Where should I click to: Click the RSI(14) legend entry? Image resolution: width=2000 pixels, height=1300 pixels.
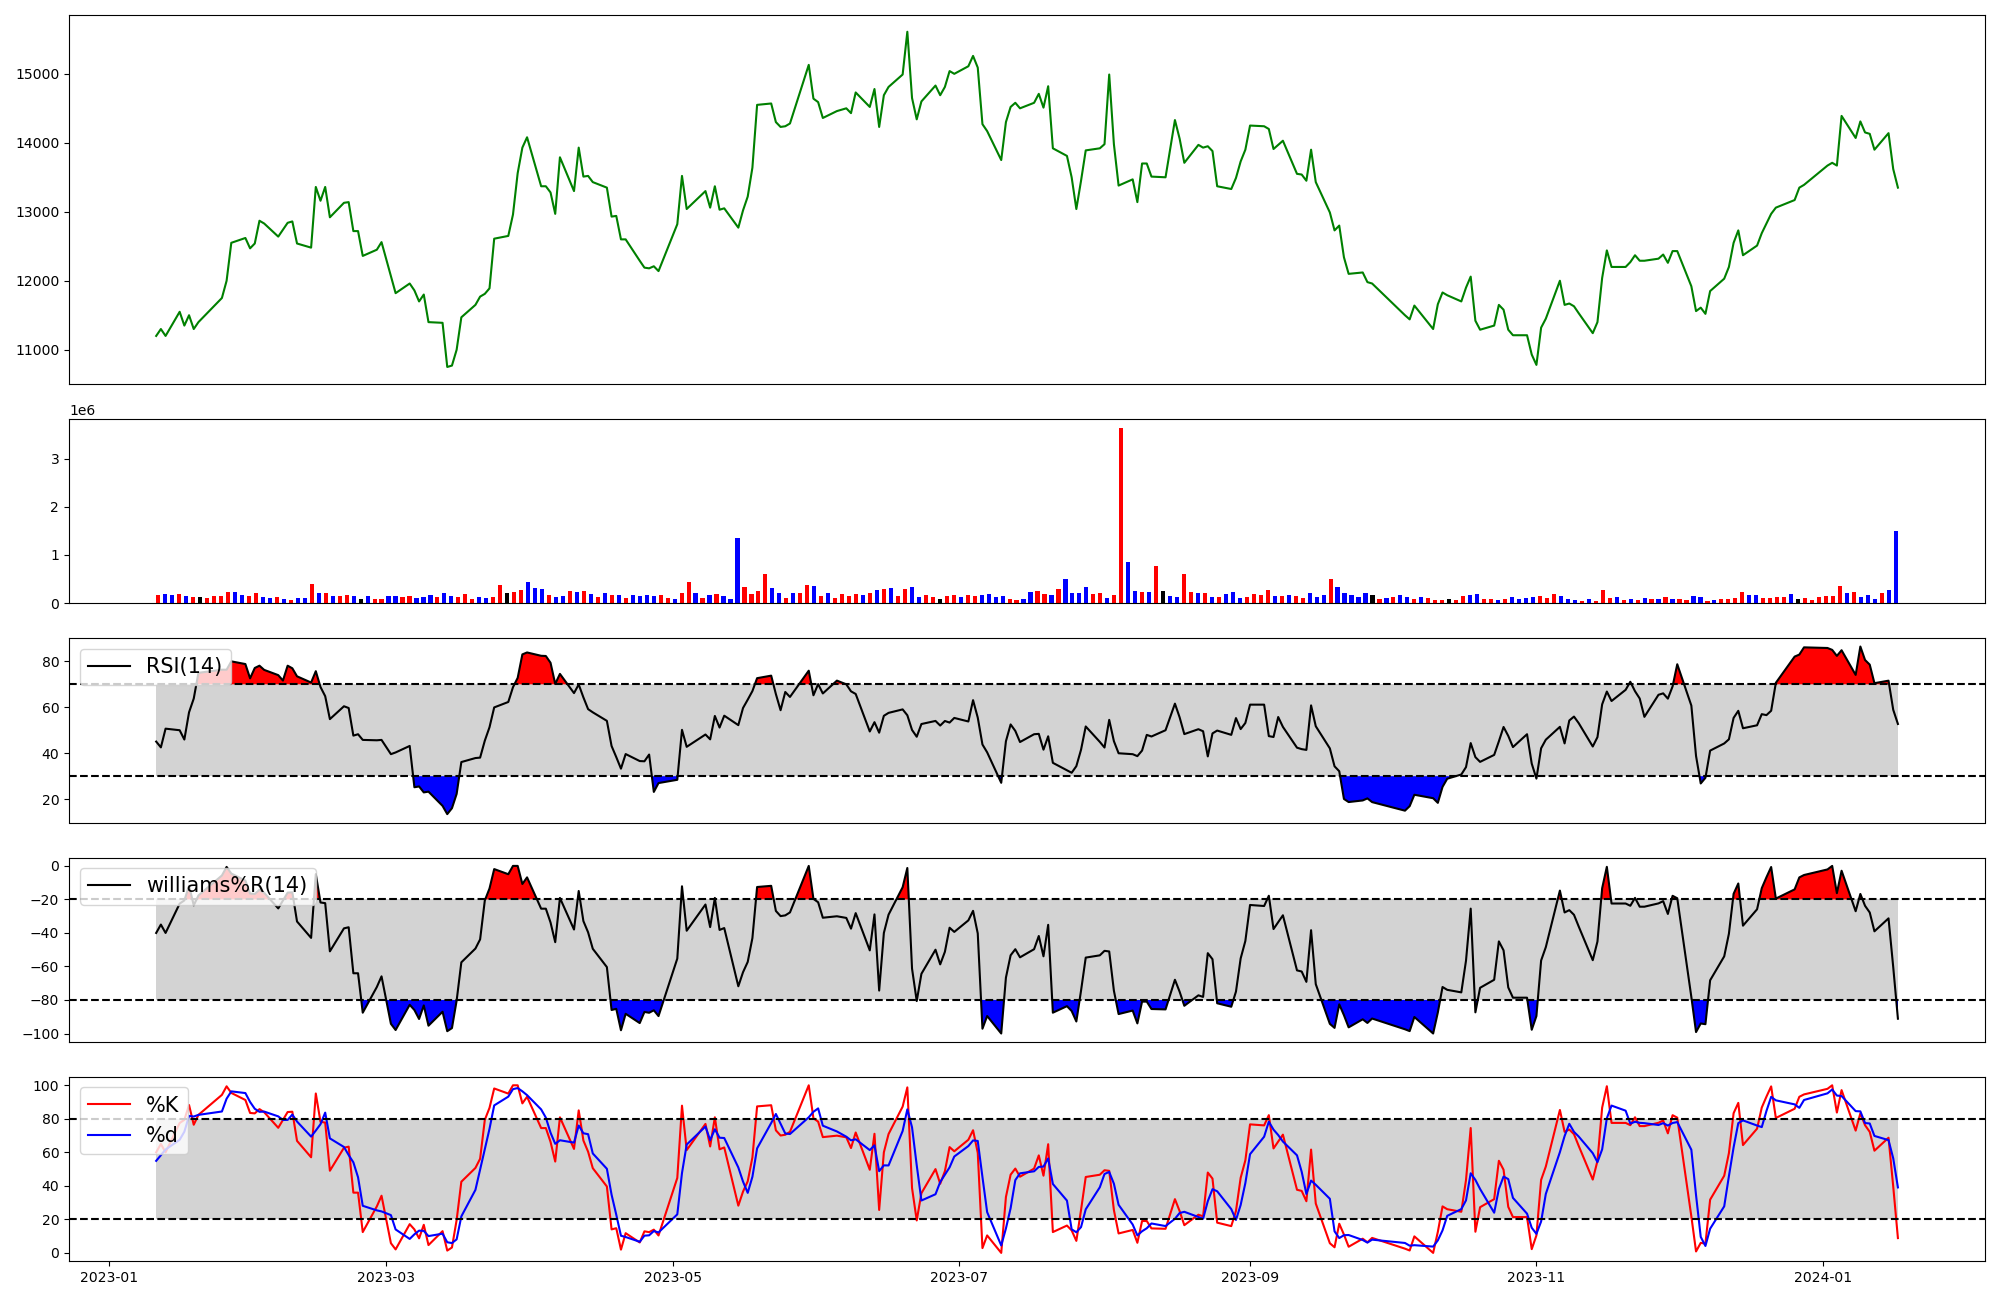pyautogui.click(x=183, y=666)
